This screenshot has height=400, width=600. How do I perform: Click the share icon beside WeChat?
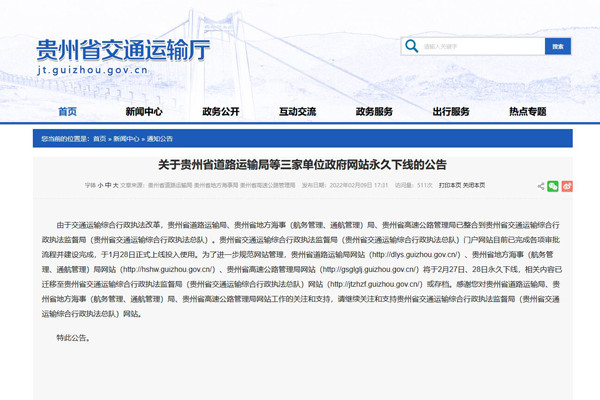(541, 186)
